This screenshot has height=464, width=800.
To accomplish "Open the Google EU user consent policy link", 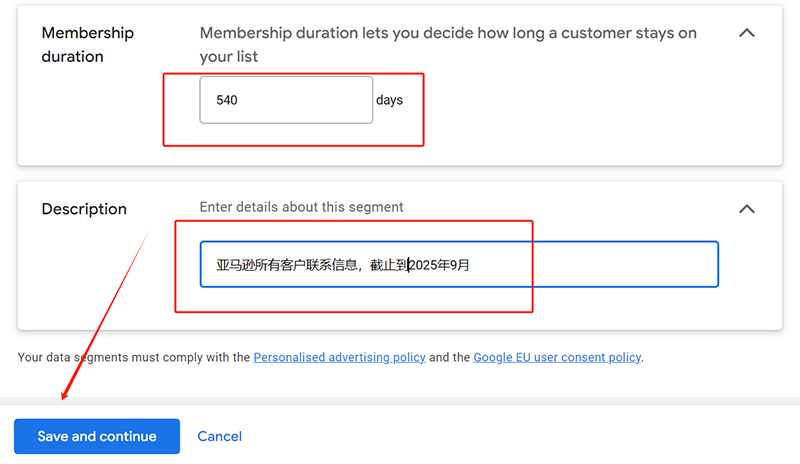I will tap(557, 357).
